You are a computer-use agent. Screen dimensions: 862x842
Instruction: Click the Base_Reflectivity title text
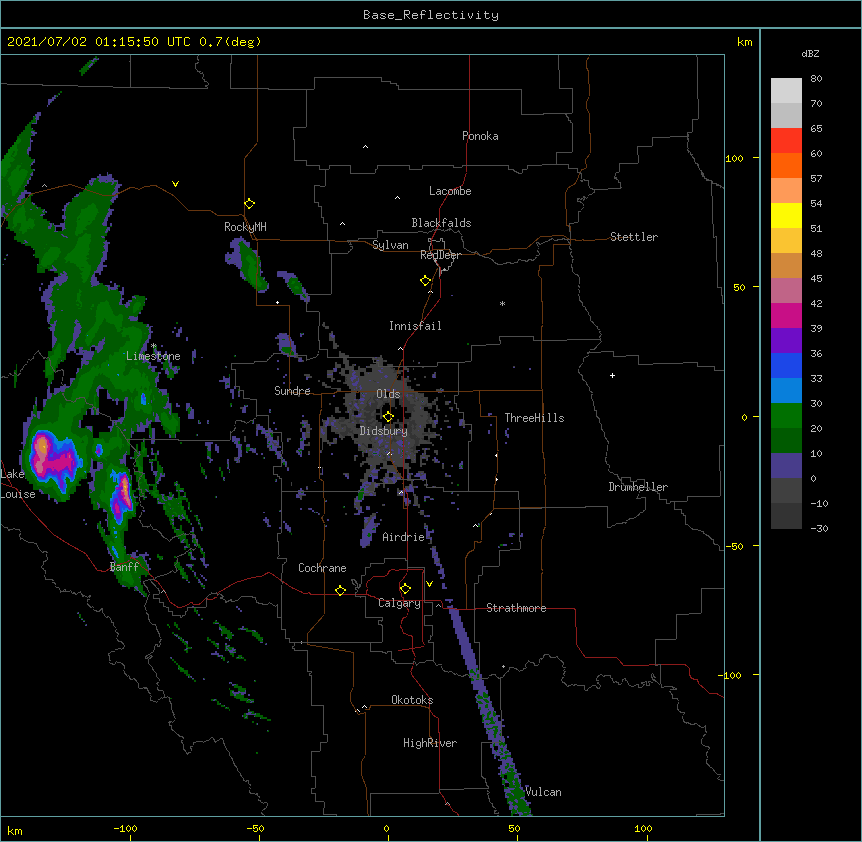(x=431, y=15)
